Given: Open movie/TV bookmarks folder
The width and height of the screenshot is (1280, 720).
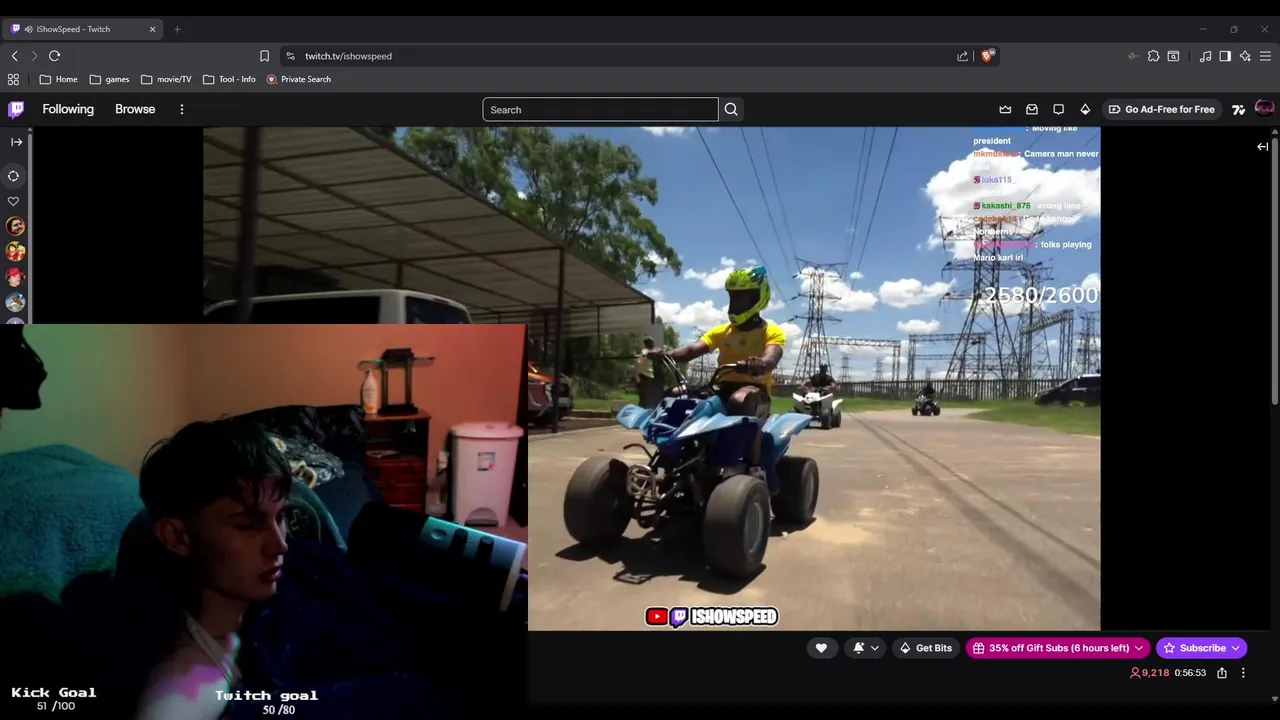Looking at the screenshot, I should (166, 79).
